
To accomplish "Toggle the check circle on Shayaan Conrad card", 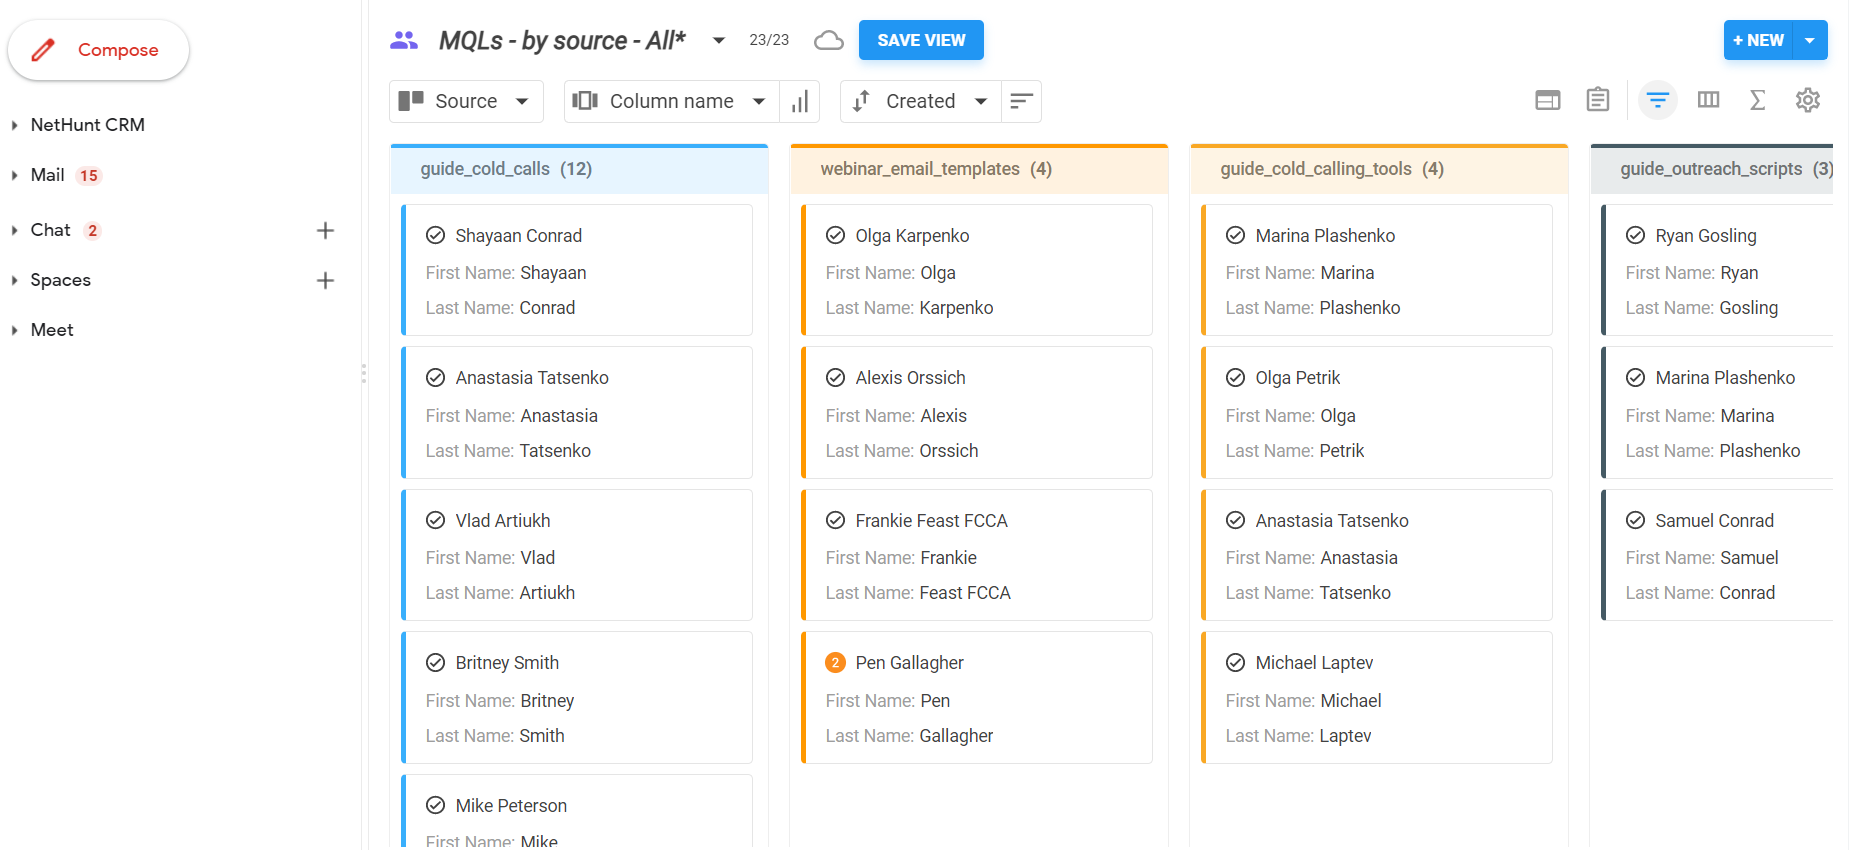I will pos(435,235).
